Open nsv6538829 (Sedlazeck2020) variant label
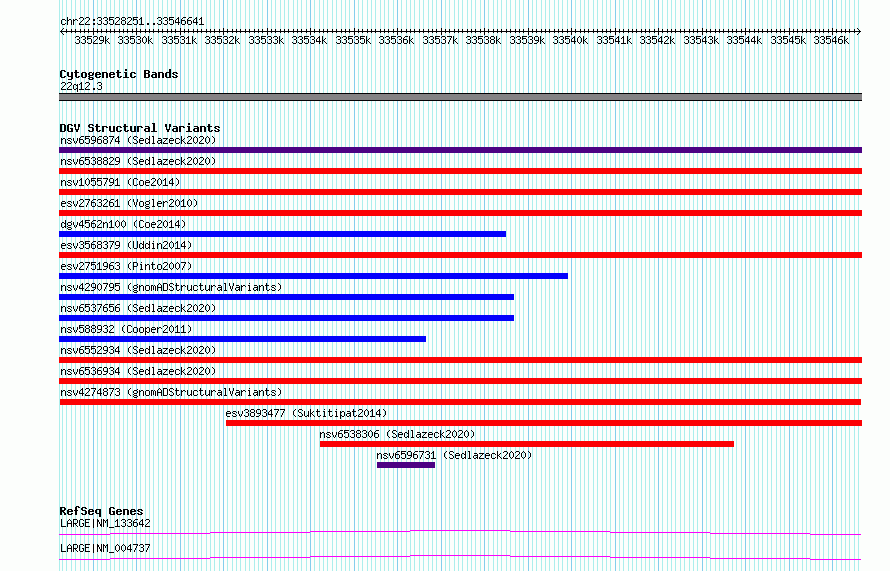890x571 pixels. click(138, 161)
